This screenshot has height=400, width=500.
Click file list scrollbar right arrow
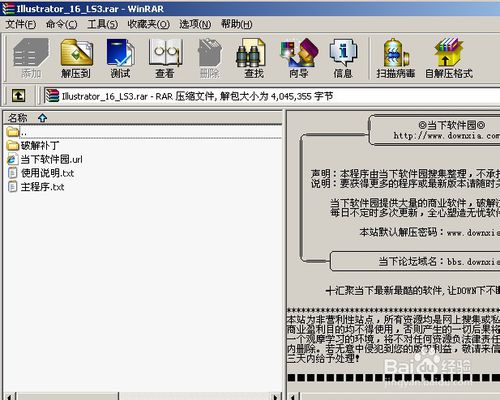(x=276, y=397)
